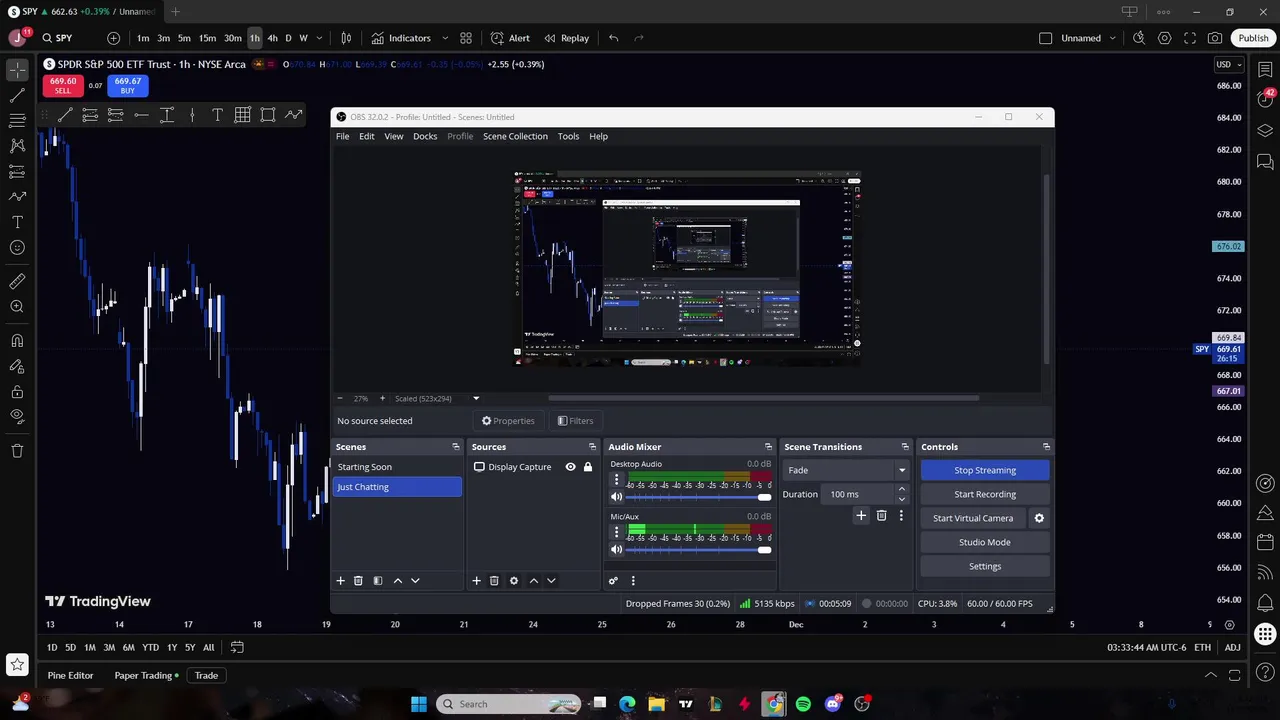Viewport: 1280px width, 720px height.
Task: Click the Studio Mode button
Action: (x=985, y=542)
